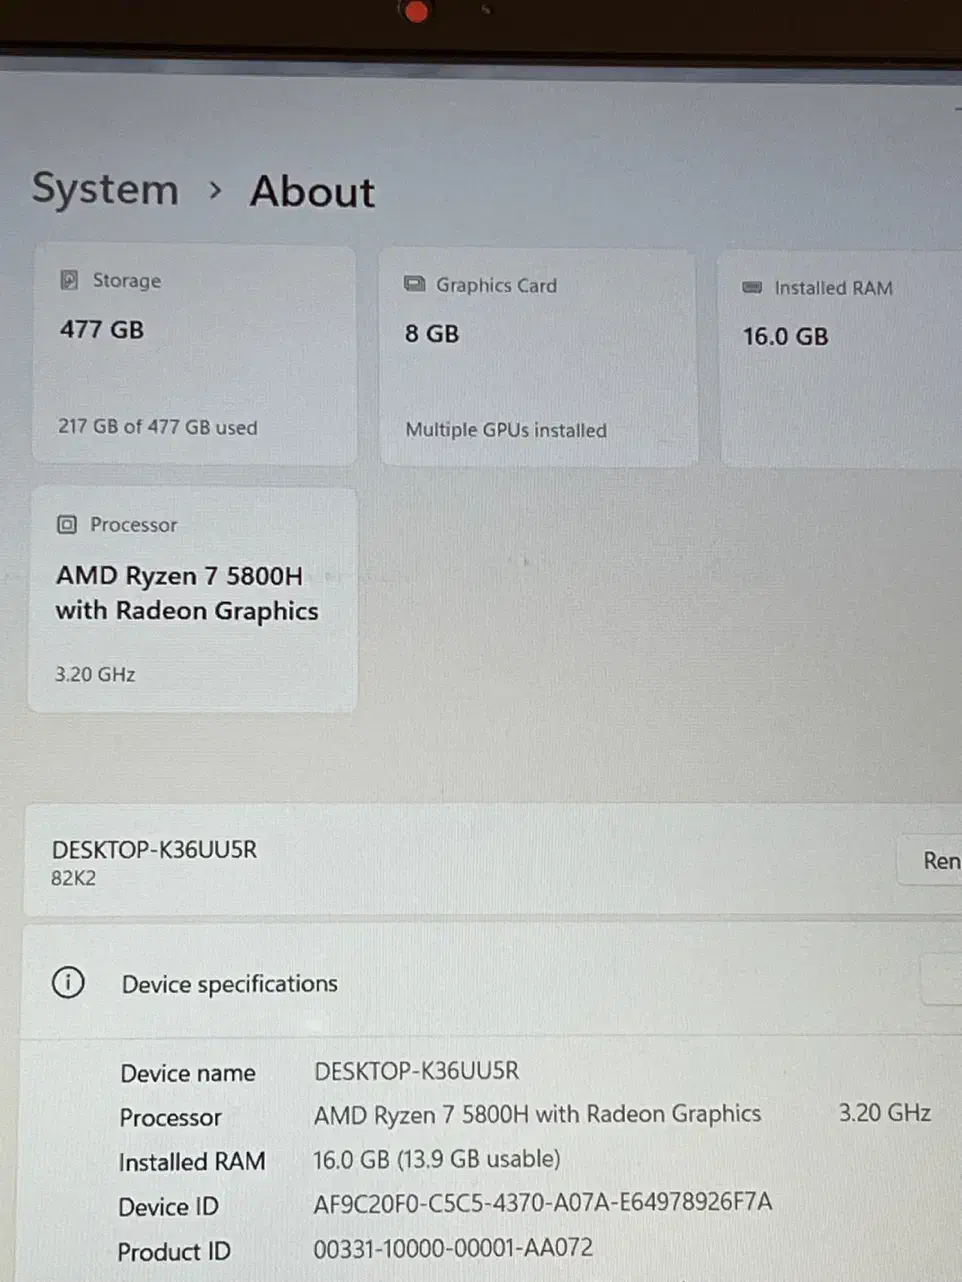The height and width of the screenshot is (1282, 962).
Task: Select '217 GB of 477 GB used' text
Action: 157,427
